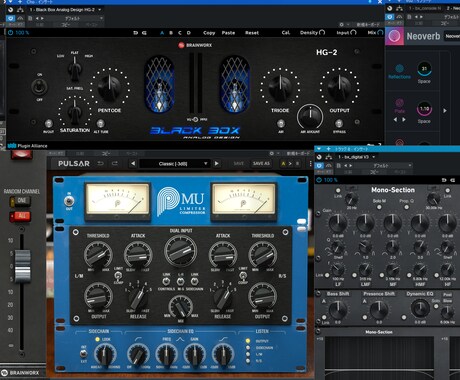
Task: Click Pulsar DUAL INPUT knob
Action: [181, 250]
